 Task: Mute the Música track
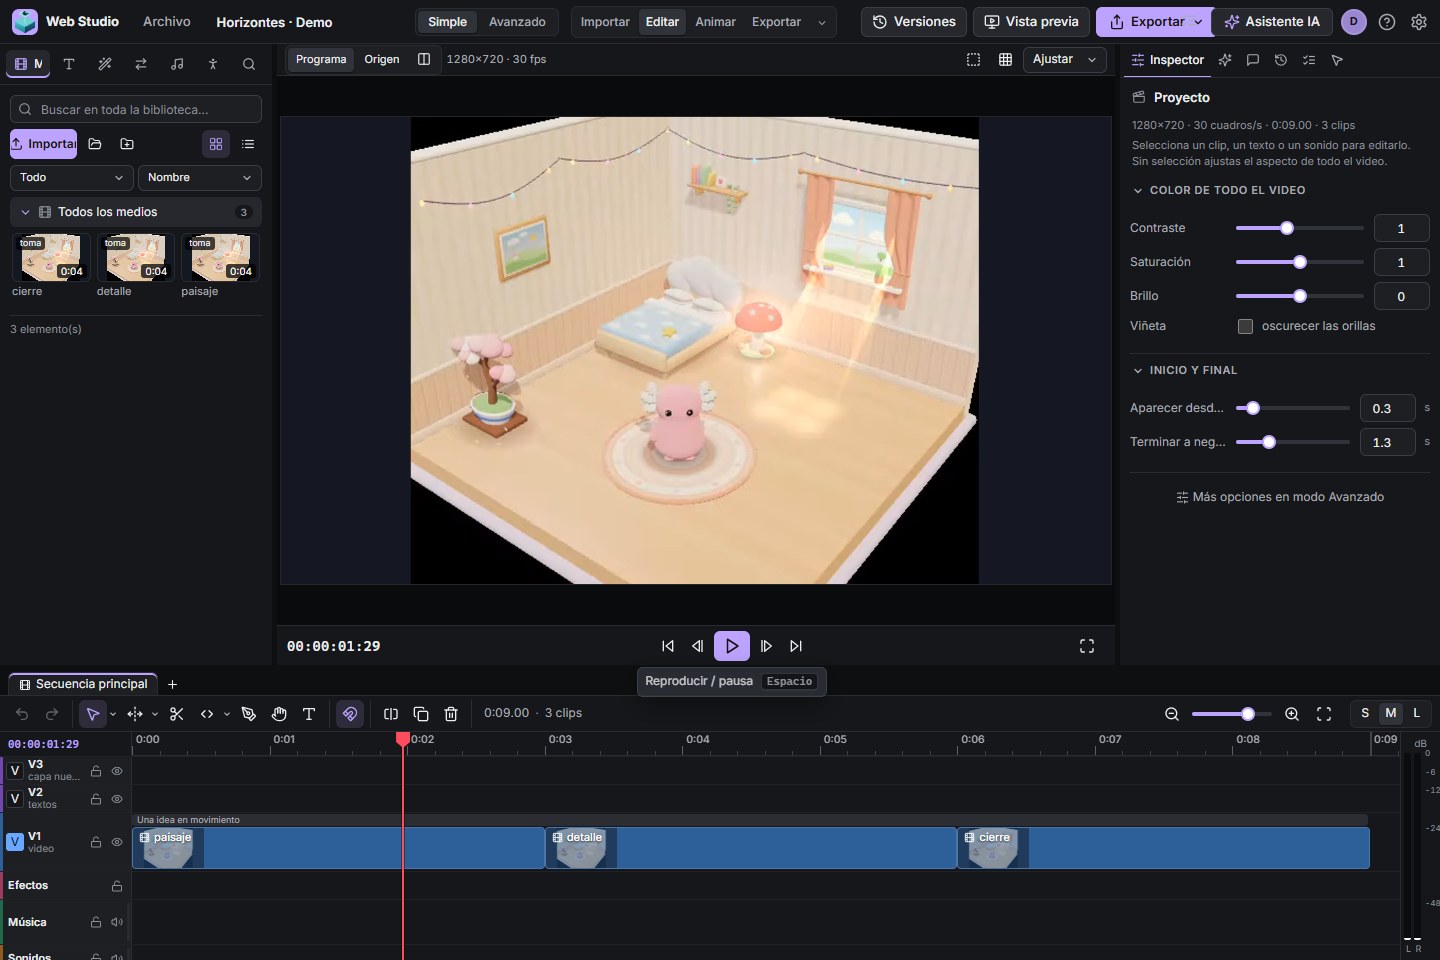pos(117,922)
